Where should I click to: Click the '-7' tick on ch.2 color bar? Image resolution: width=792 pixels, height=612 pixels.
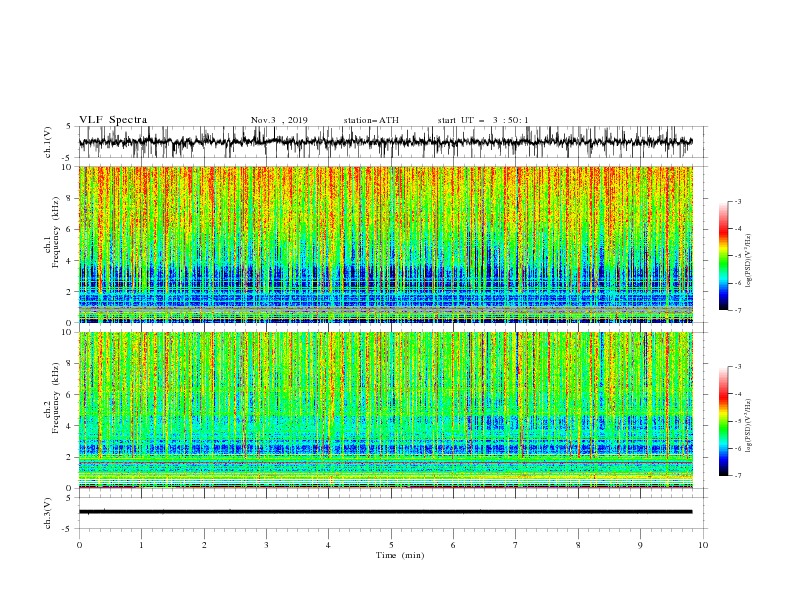[738, 476]
